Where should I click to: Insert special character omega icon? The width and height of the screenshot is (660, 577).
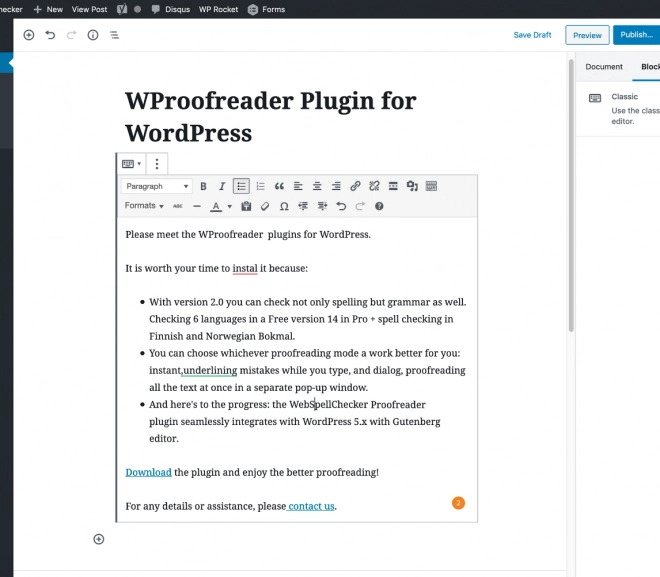(284, 206)
